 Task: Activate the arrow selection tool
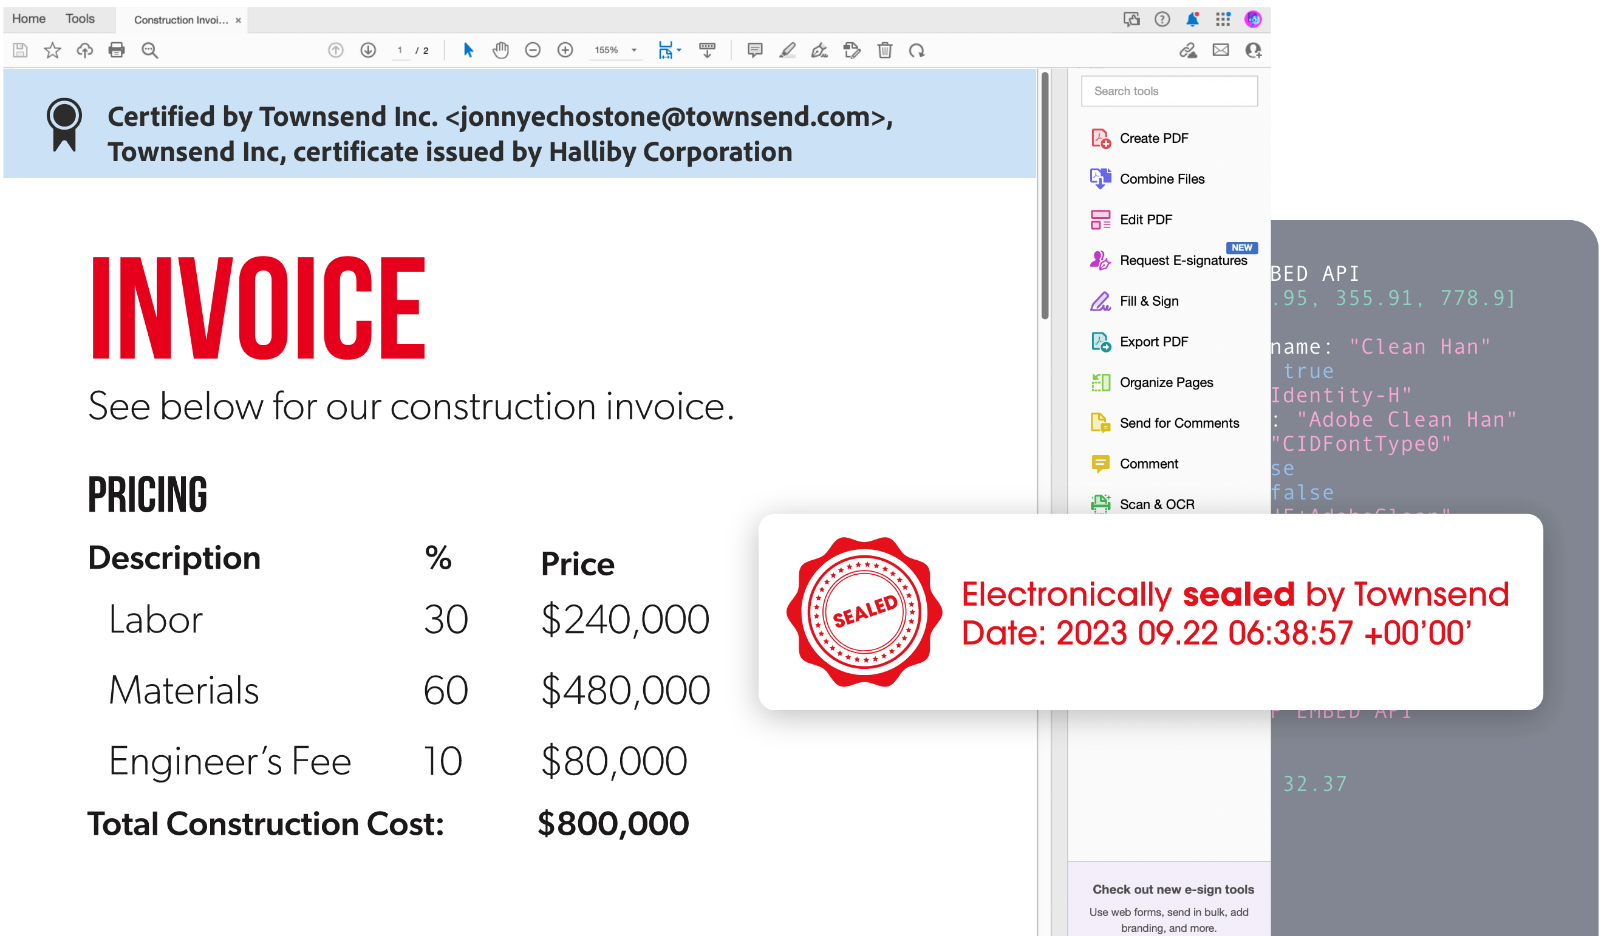tap(468, 50)
